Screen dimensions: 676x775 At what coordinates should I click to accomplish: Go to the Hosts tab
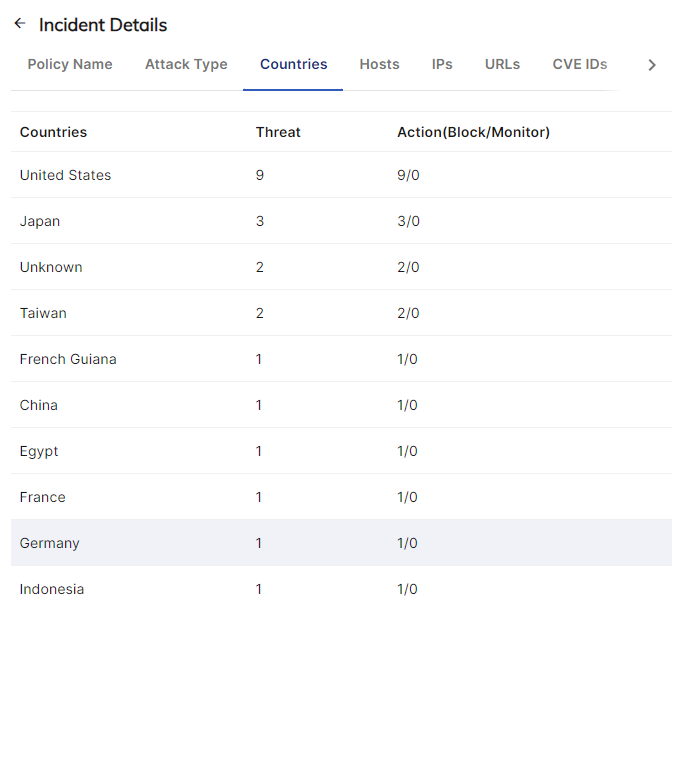(x=379, y=64)
